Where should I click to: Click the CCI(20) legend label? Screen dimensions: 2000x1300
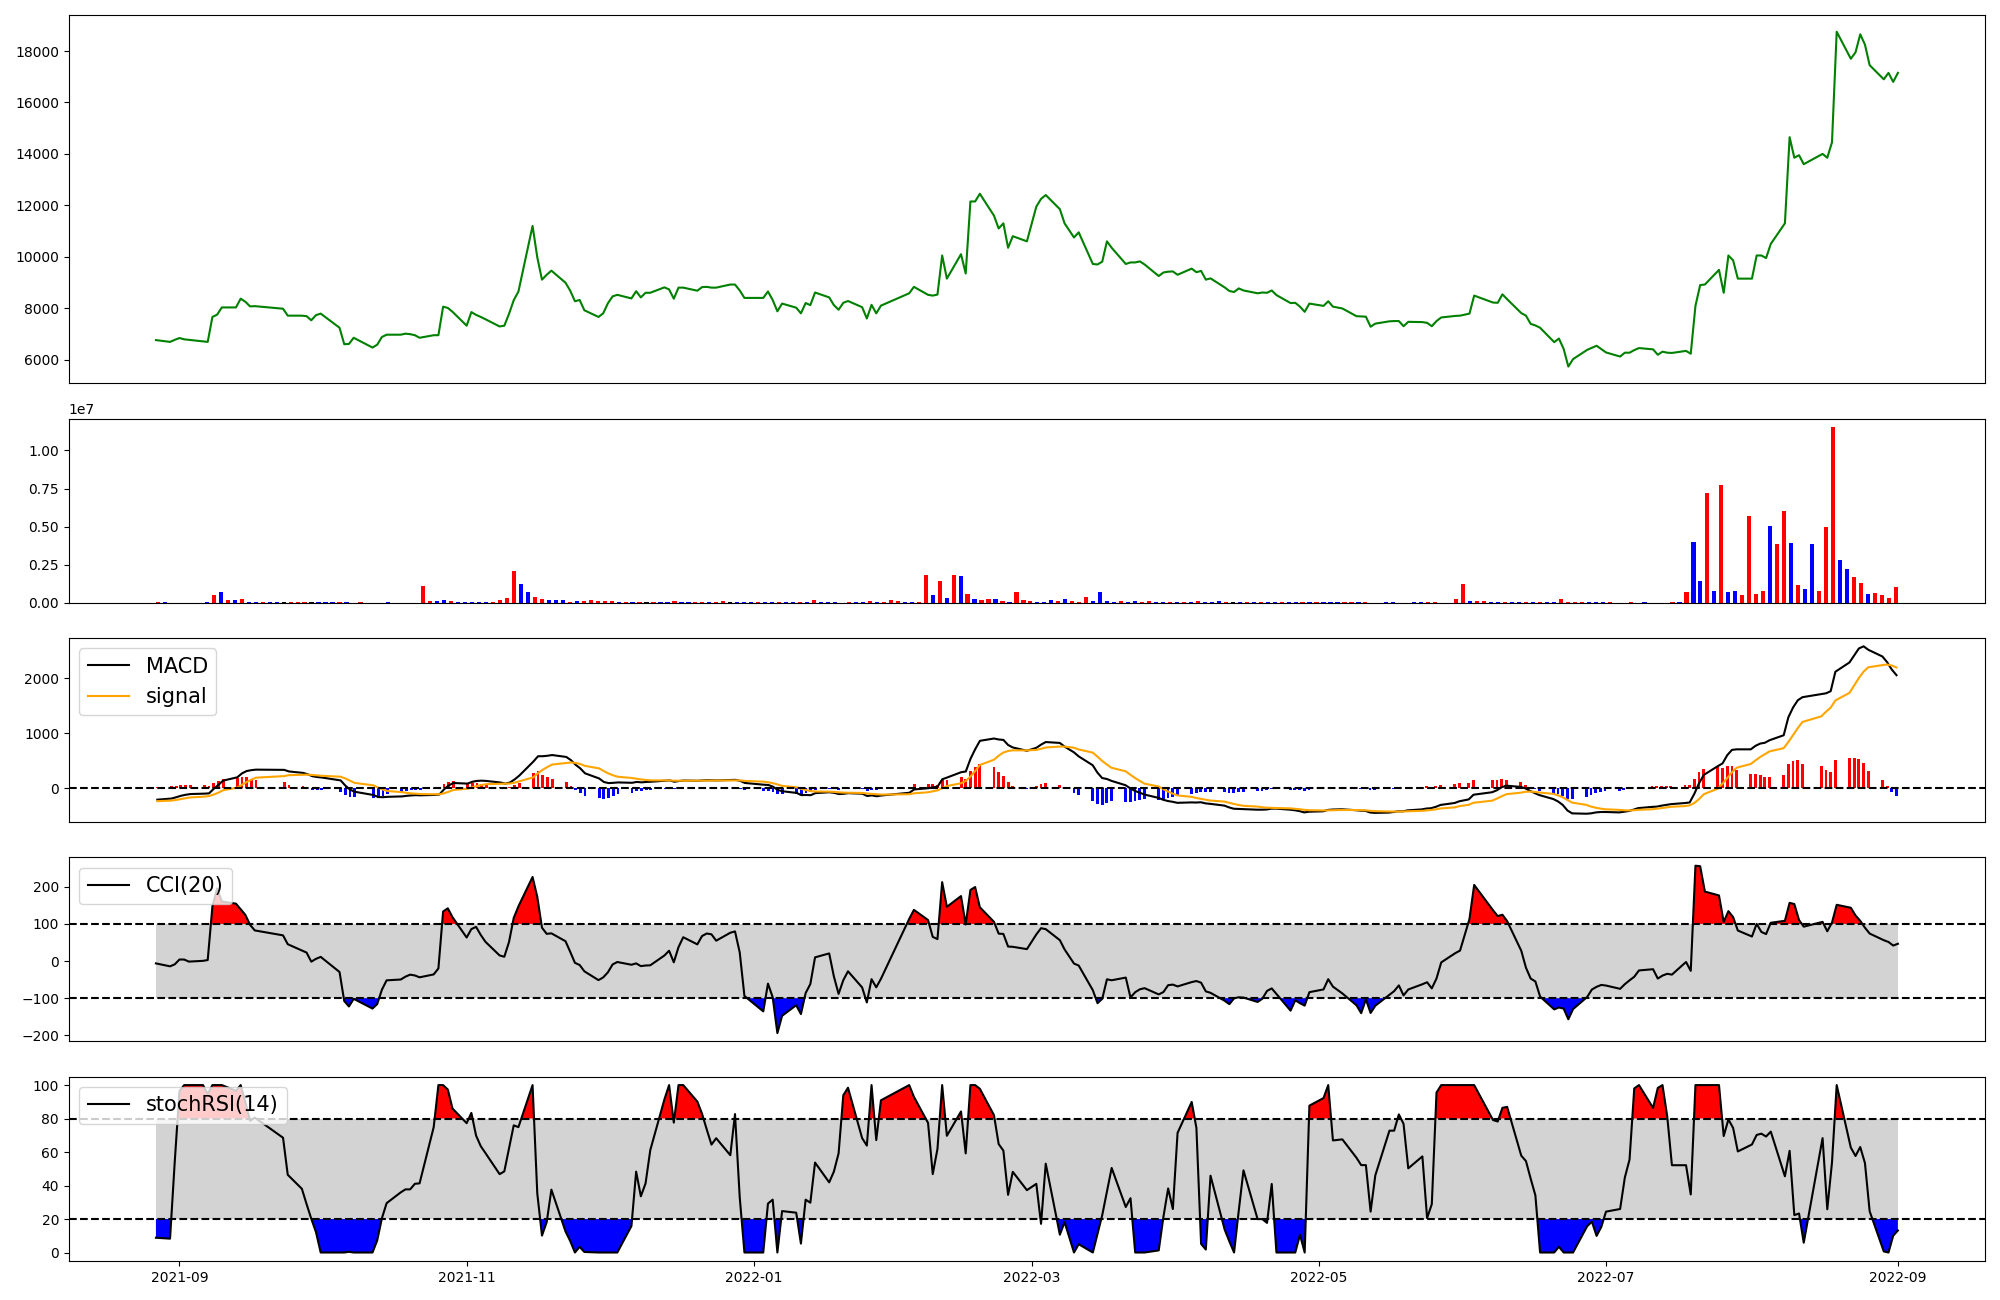point(184,885)
